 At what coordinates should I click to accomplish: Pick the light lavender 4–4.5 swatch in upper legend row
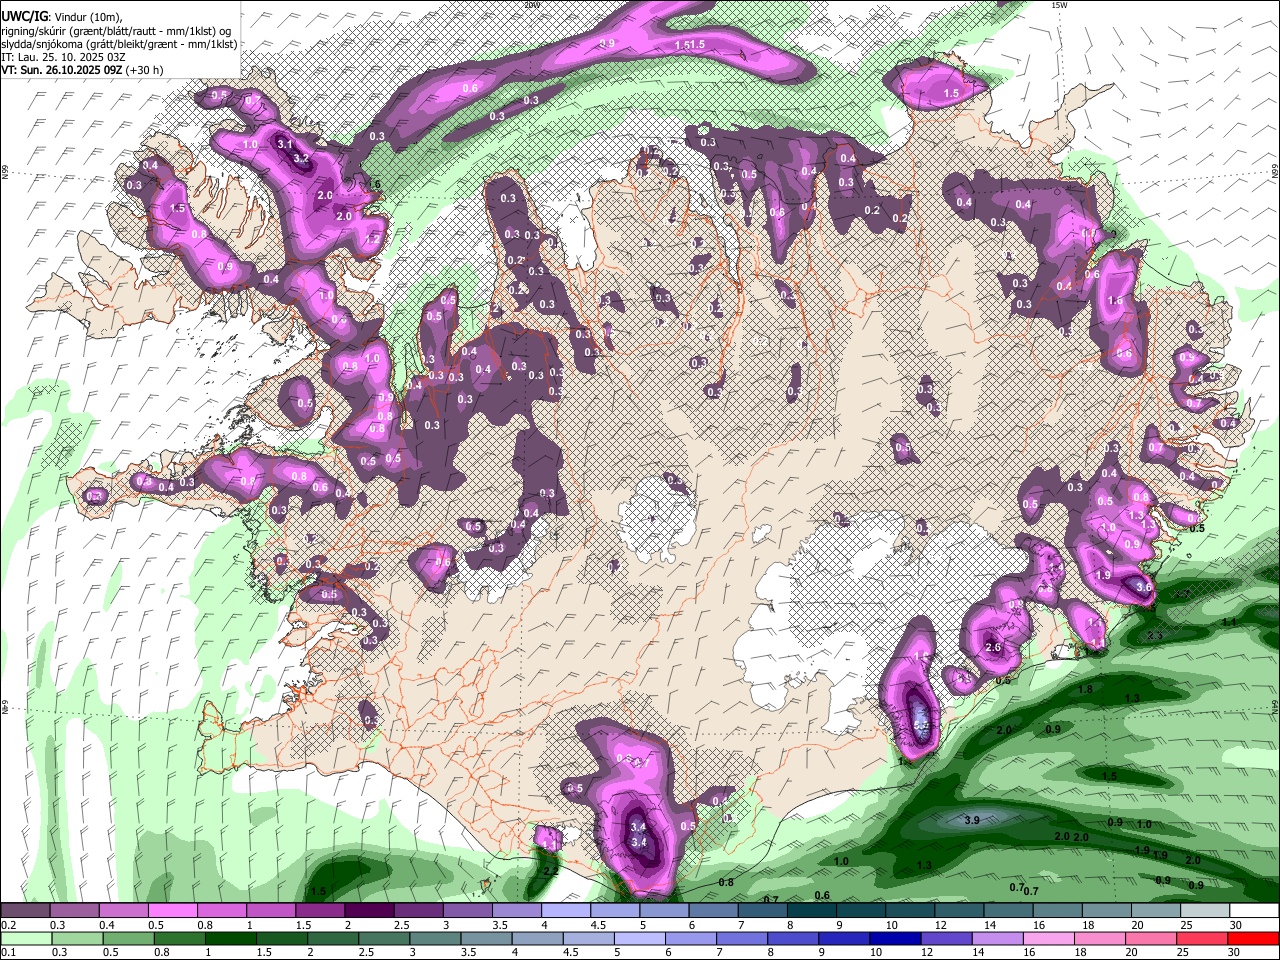(x=565, y=911)
